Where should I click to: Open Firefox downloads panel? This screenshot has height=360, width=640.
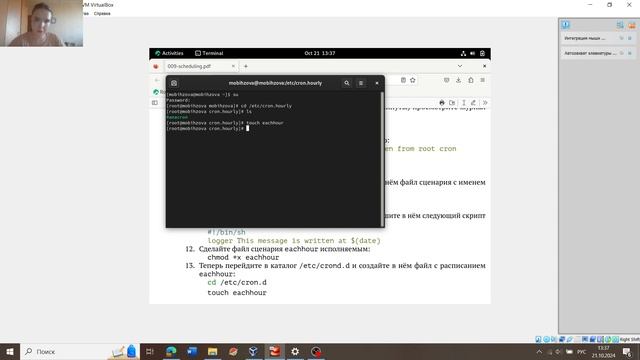pos(458,80)
